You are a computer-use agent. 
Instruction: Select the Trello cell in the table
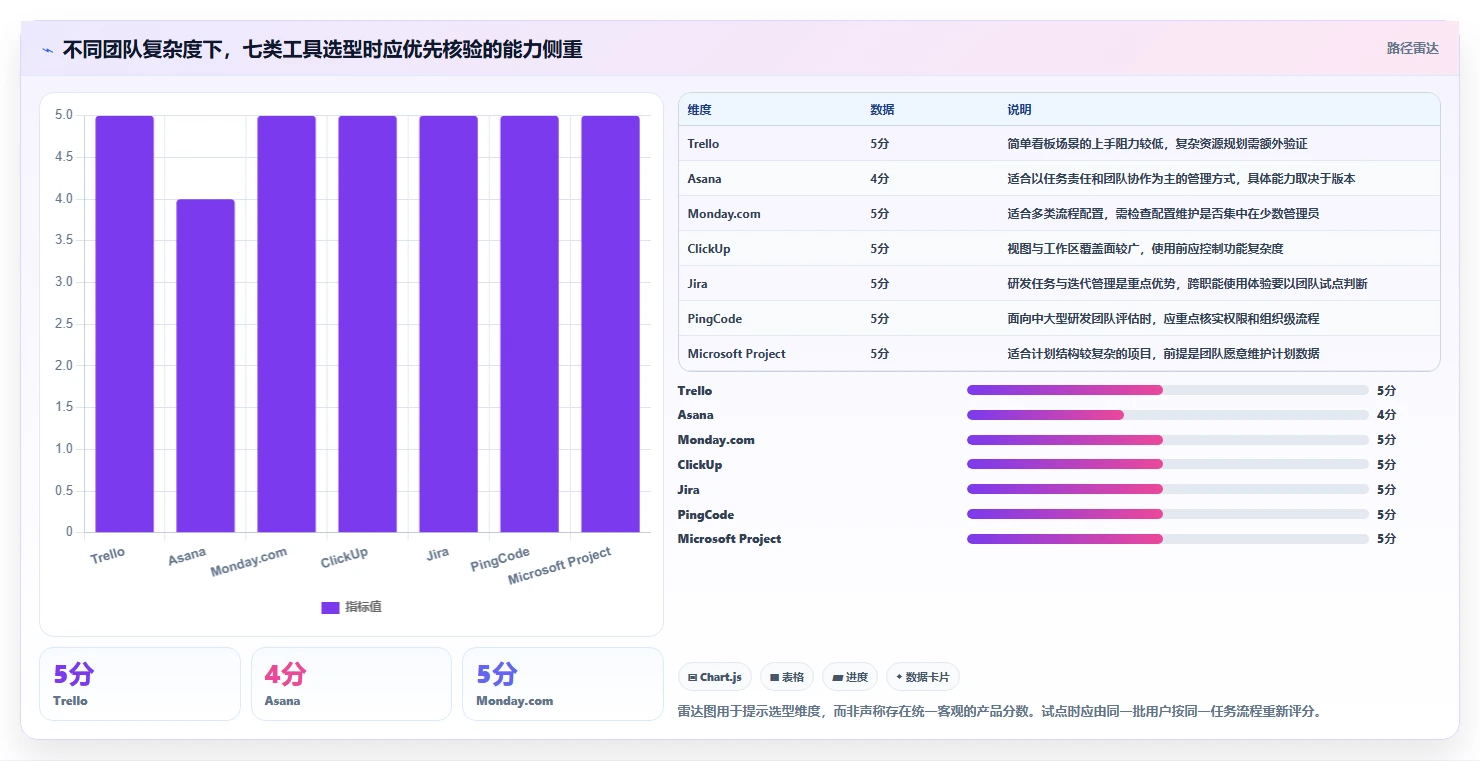(x=703, y=144)
